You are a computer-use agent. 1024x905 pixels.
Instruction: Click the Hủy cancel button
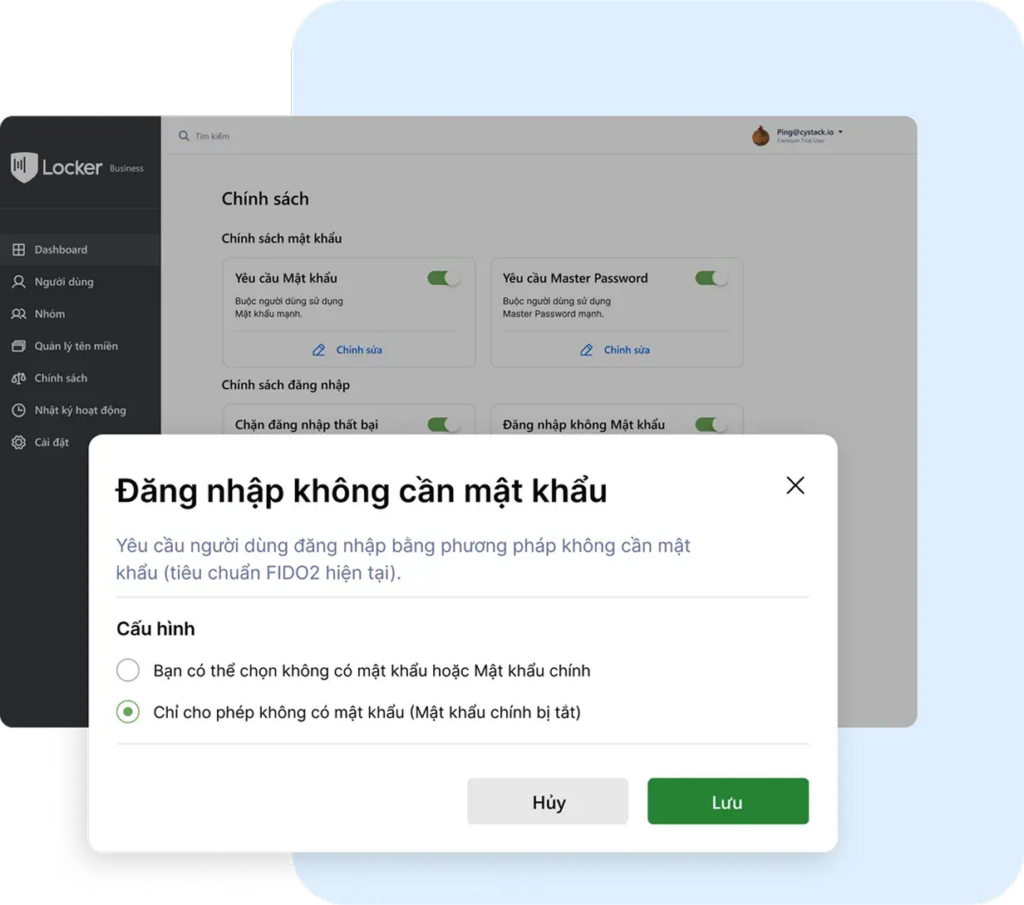(548, 801)
